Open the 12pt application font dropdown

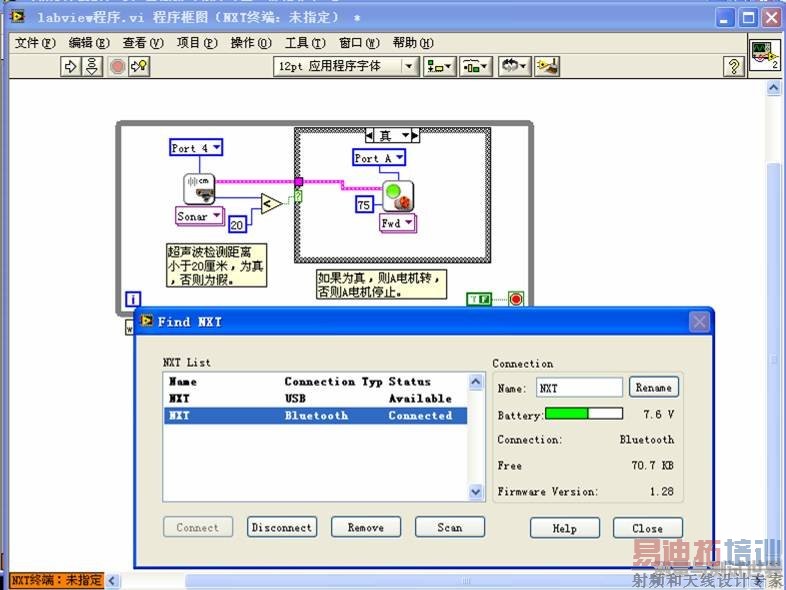coord(346,66)
